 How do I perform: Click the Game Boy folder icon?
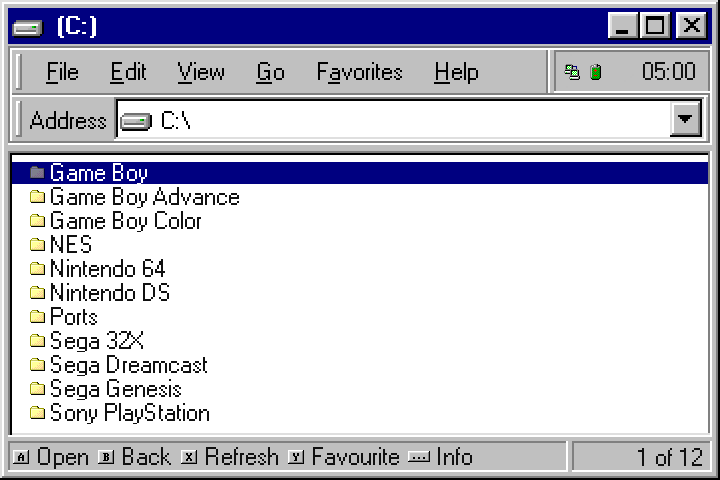[37, 173]
